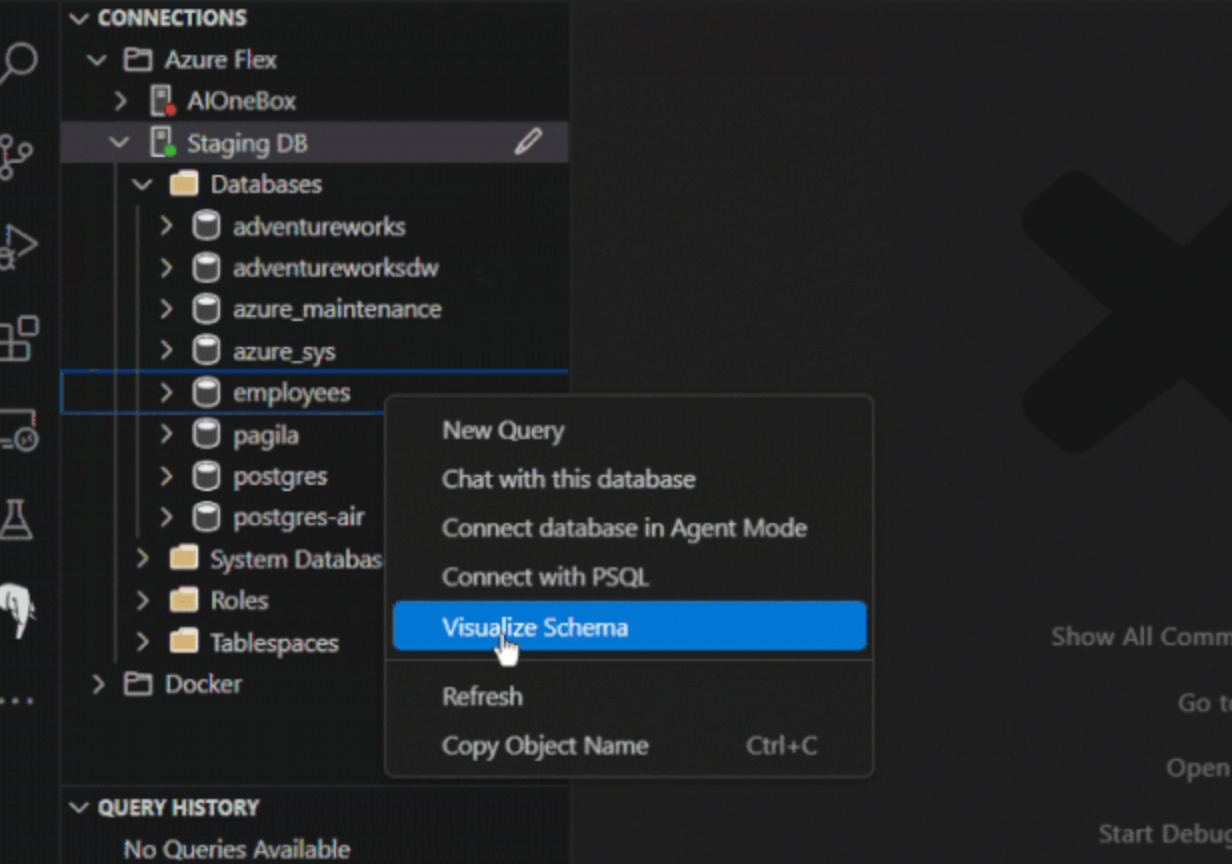This screenshot has width=1232, height=864.
Task: Click the employees database cylinder icon
Action: tap(206, 392)
